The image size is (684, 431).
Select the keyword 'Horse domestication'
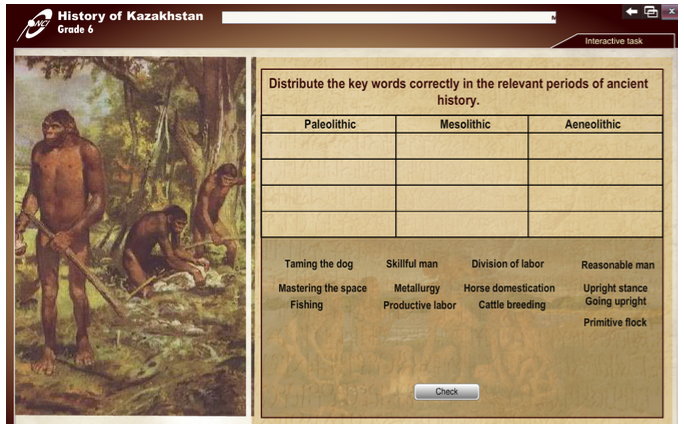coord(509,288)
